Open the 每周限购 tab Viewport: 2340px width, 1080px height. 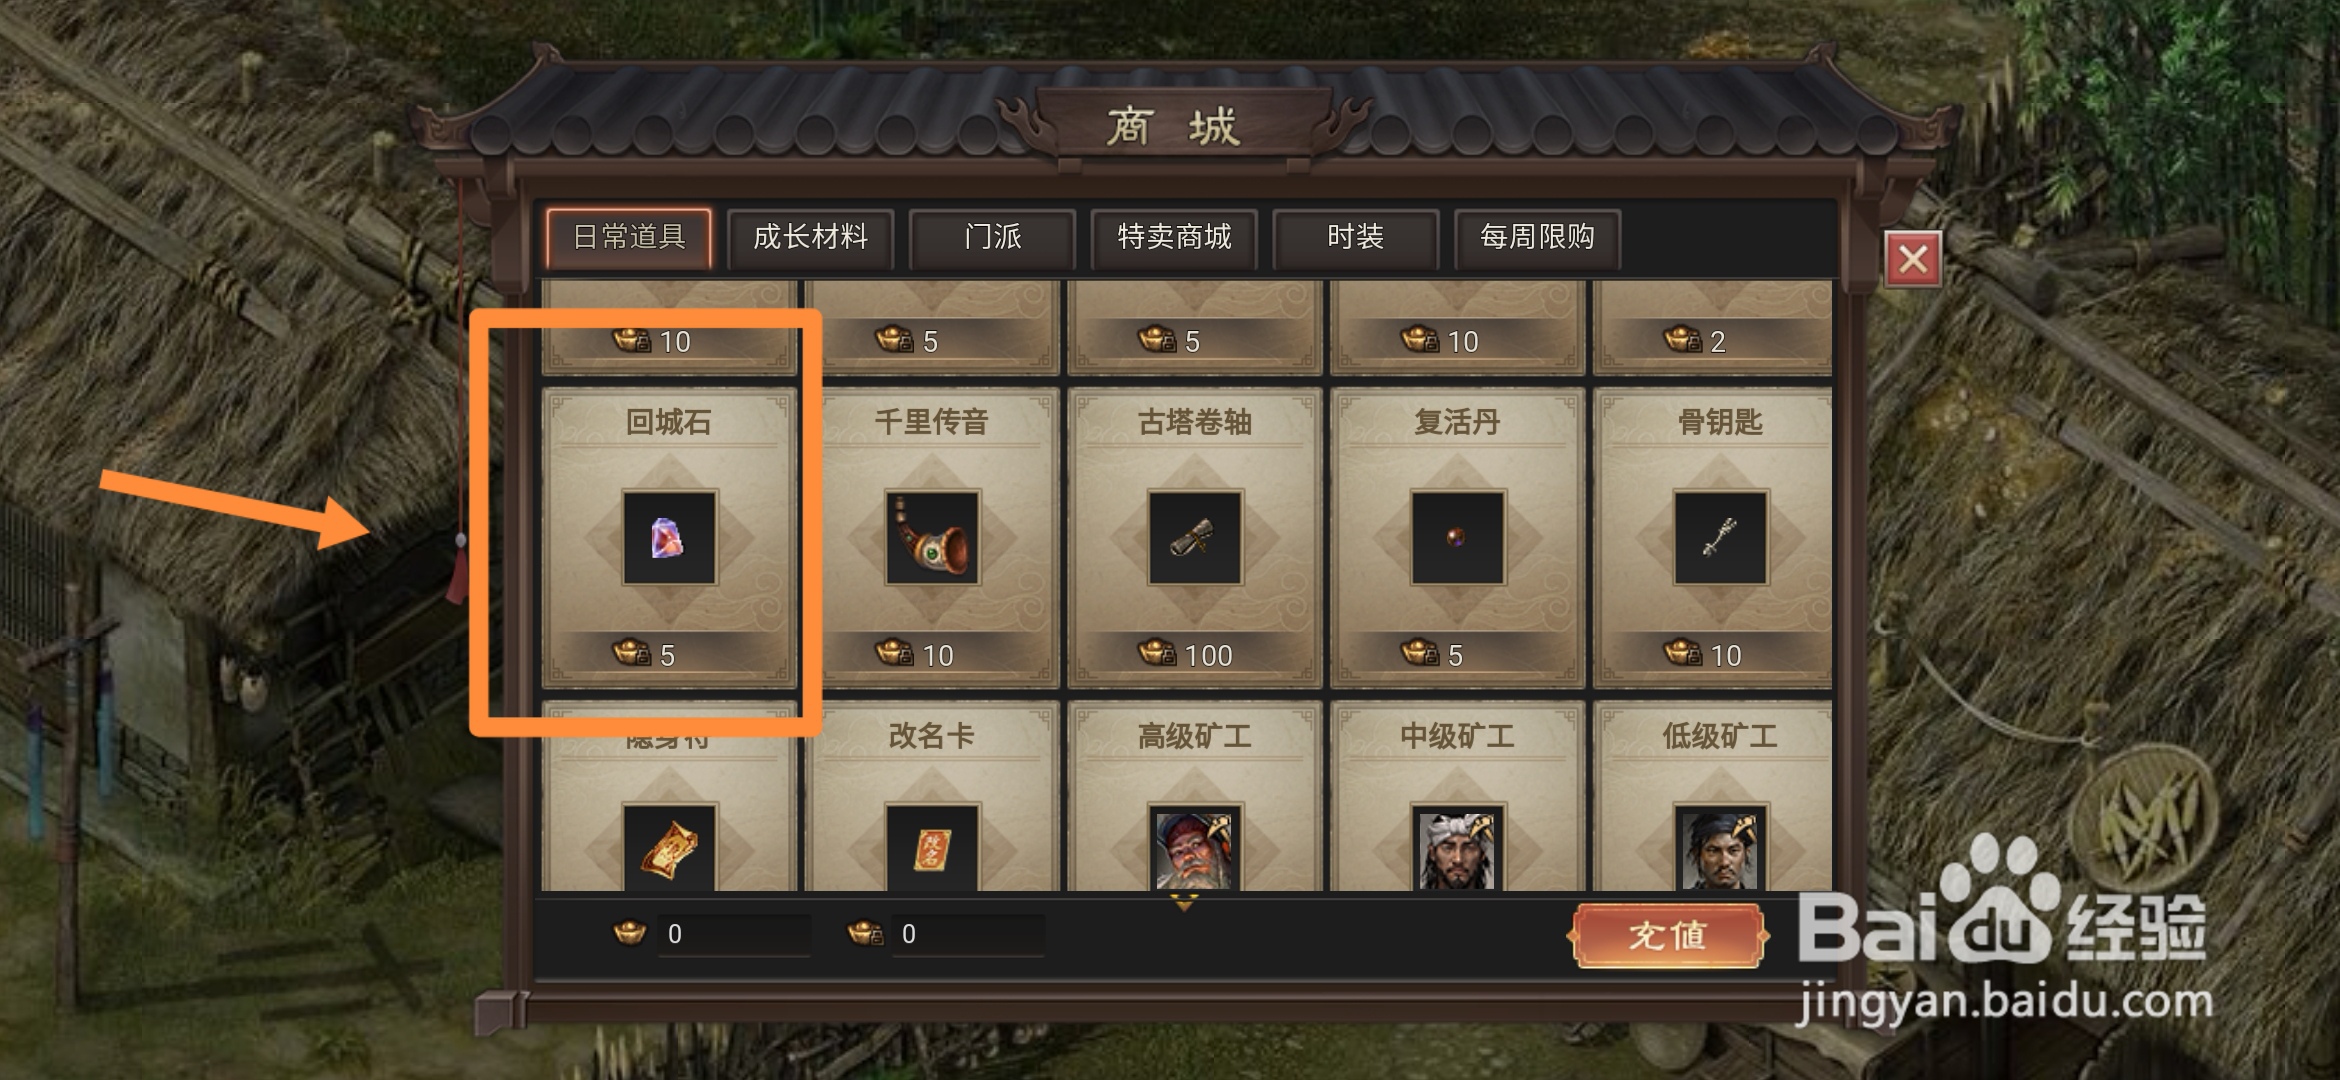[x=1537, y=238]
